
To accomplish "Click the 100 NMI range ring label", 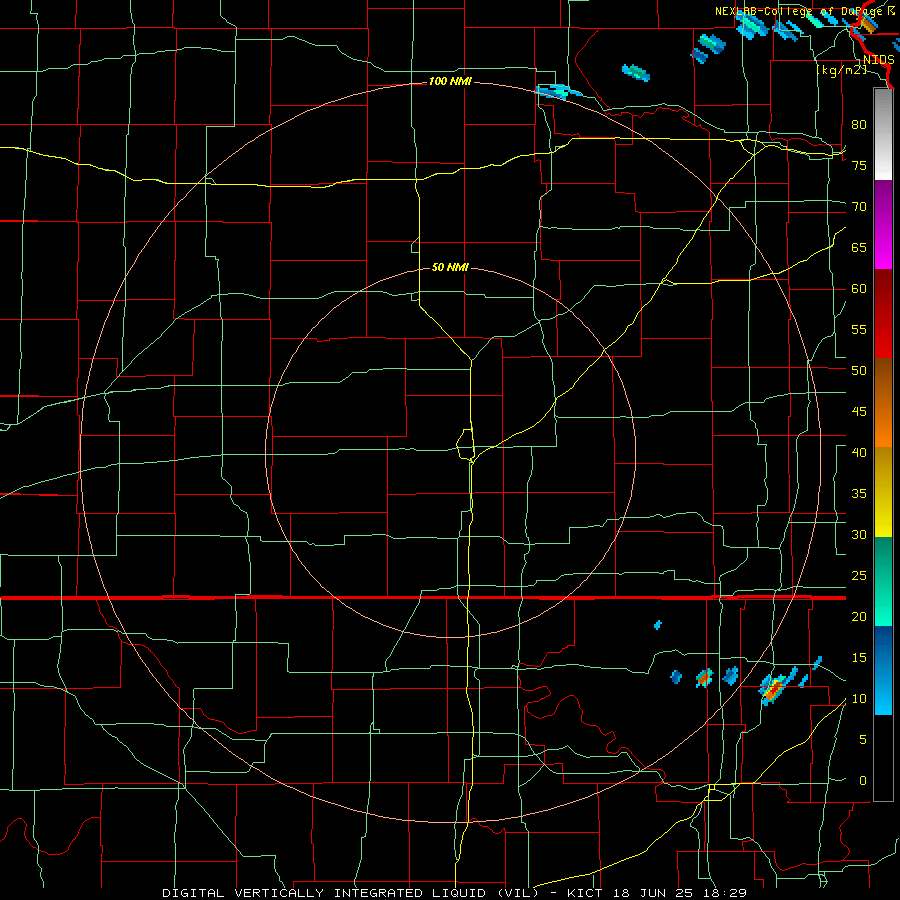I will (450, 82).
